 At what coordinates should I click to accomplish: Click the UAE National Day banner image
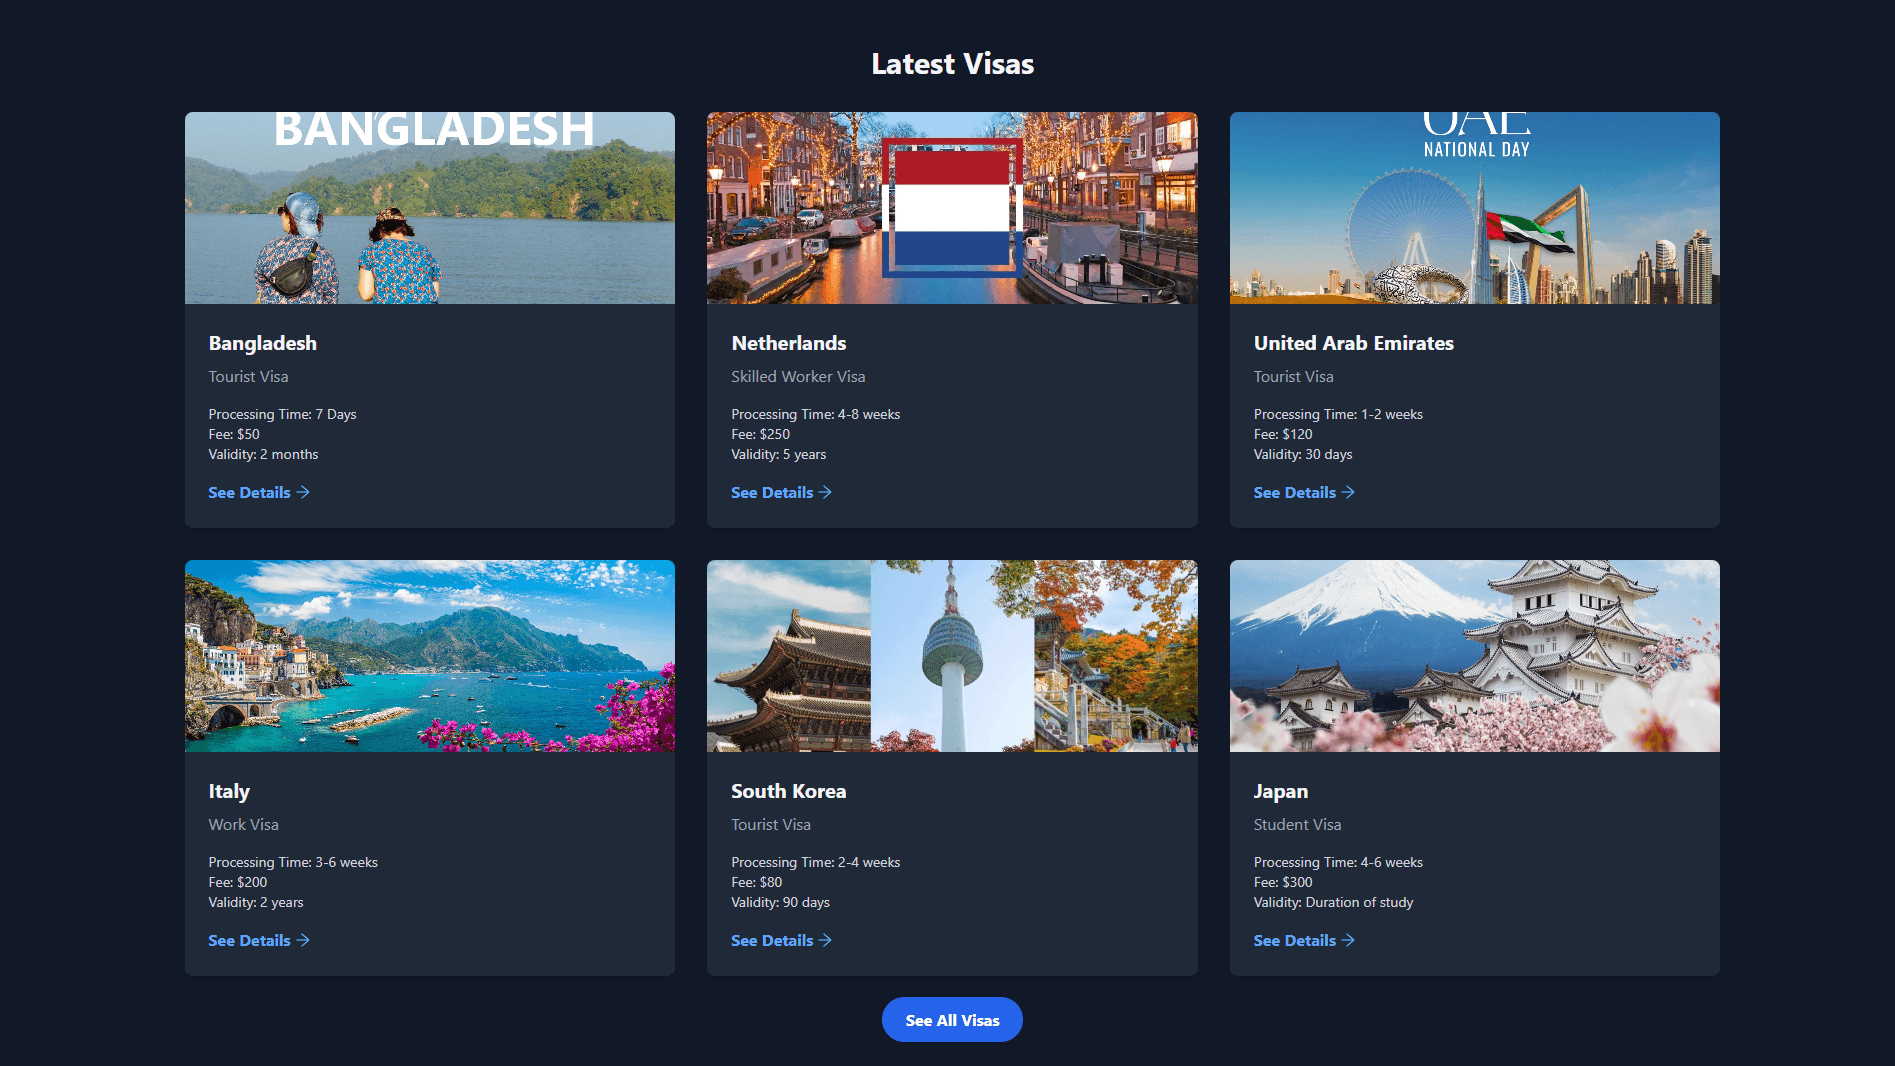click(1474, 207)
